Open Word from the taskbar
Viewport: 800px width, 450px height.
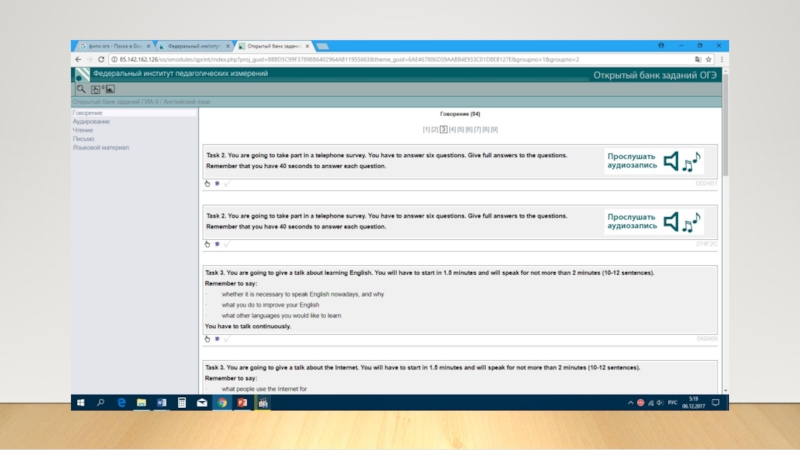(x=162, y=403)
